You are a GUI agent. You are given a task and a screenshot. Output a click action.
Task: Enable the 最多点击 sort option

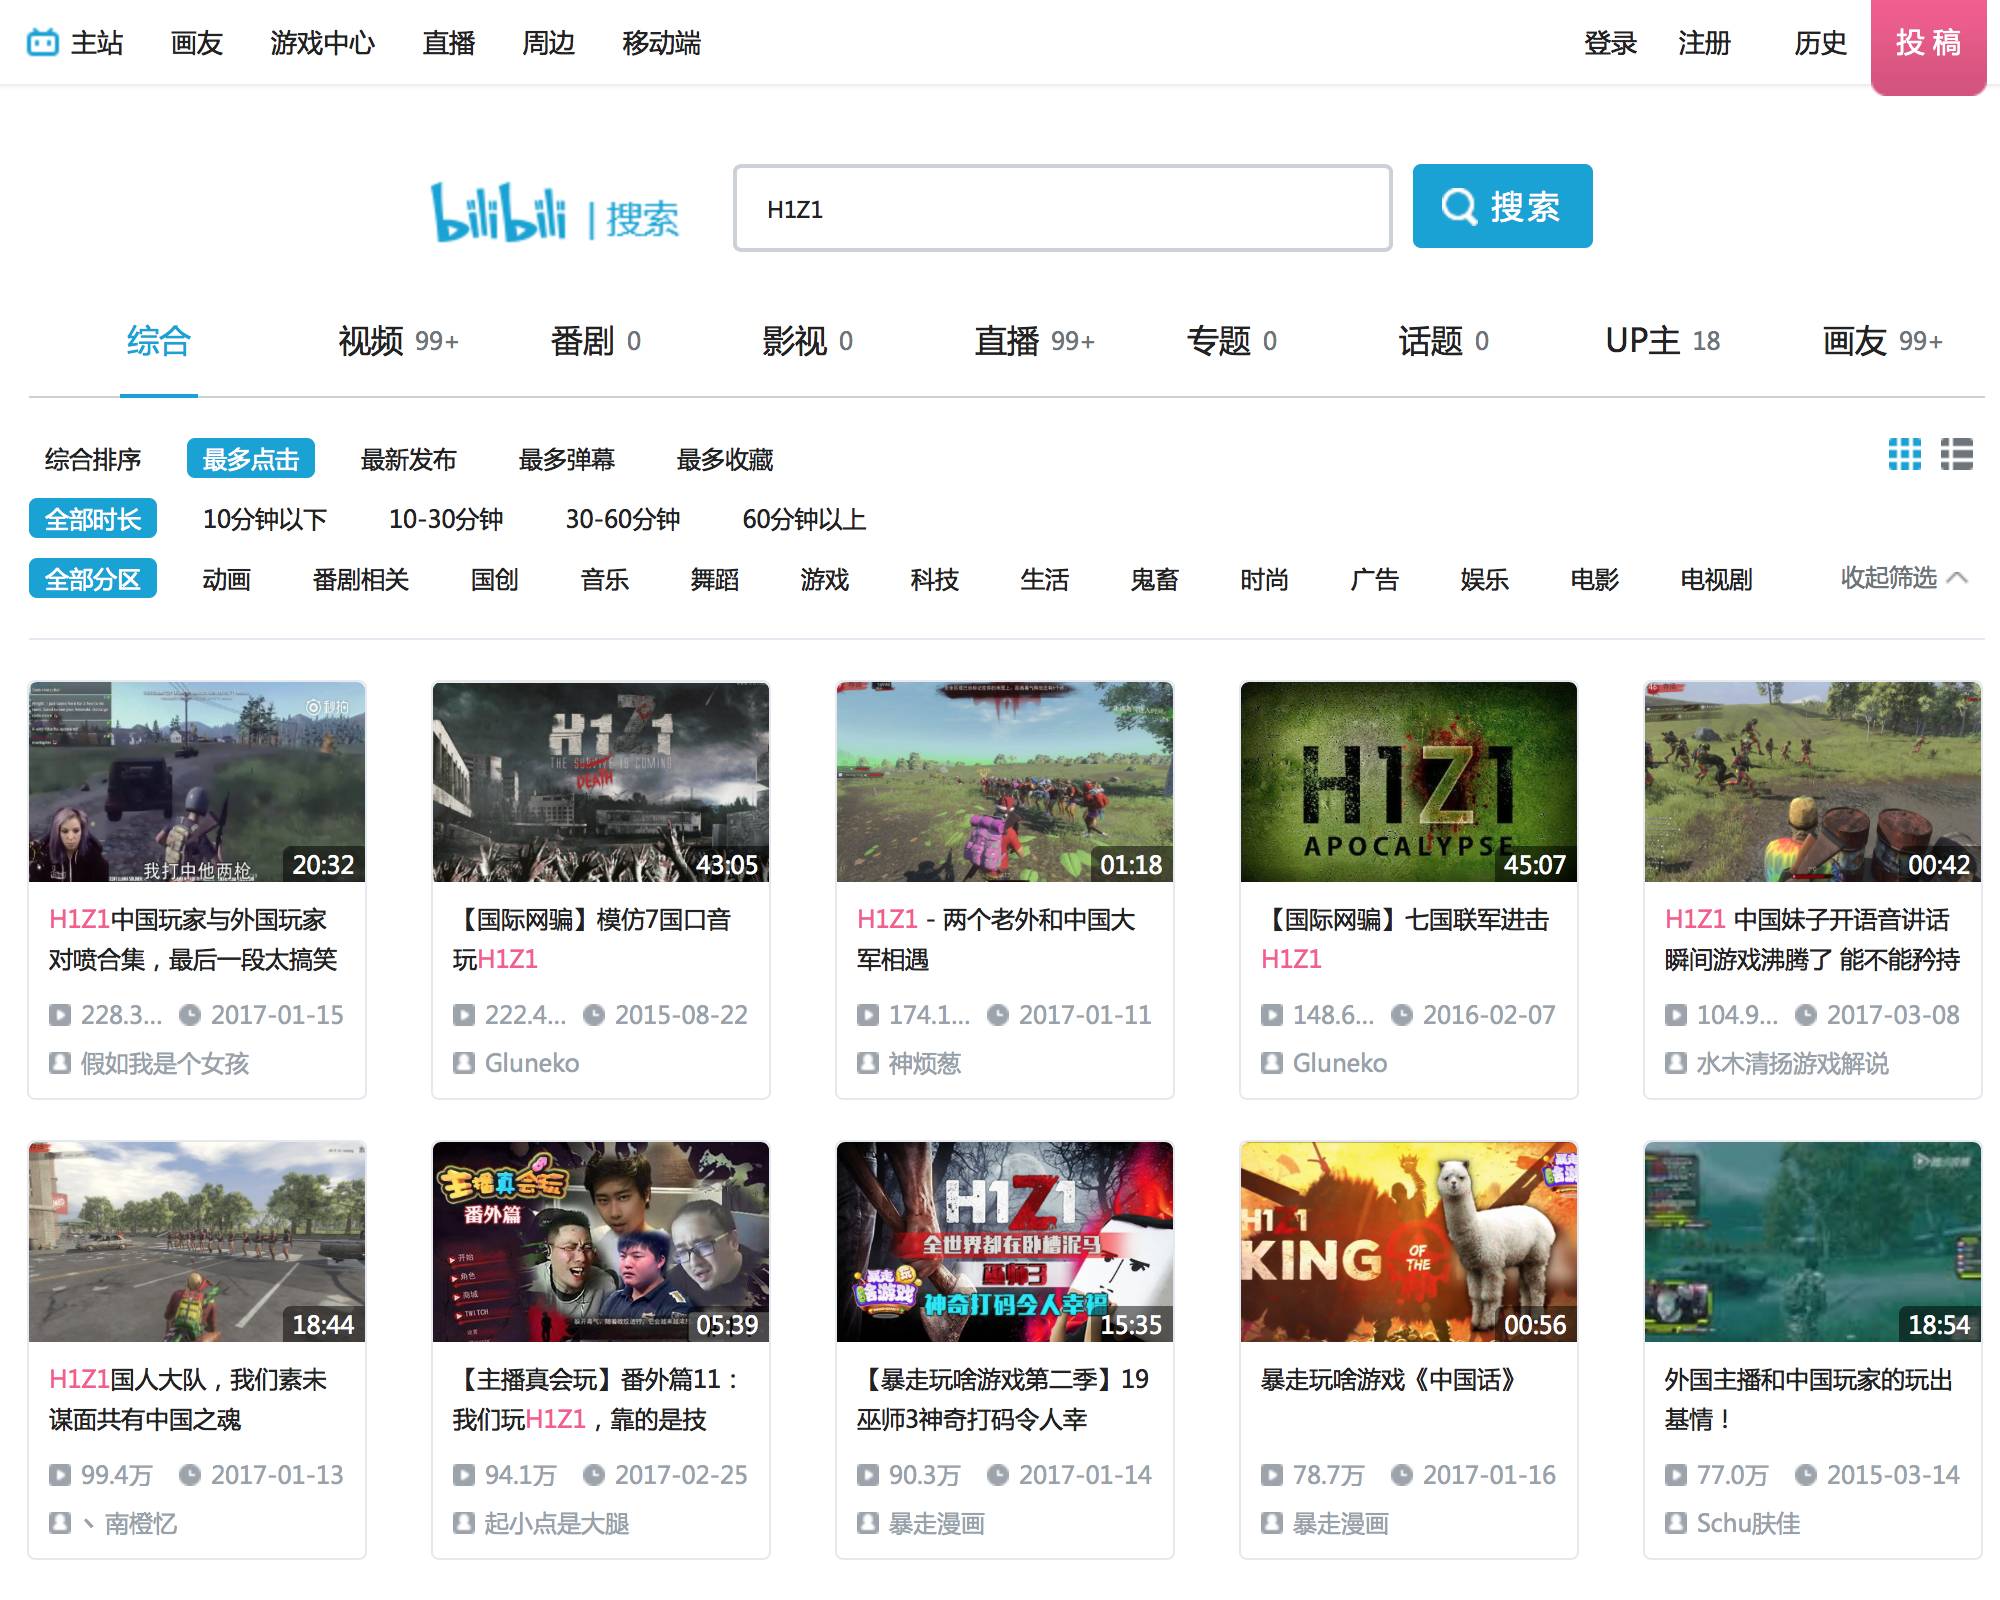tap(251, 458)
